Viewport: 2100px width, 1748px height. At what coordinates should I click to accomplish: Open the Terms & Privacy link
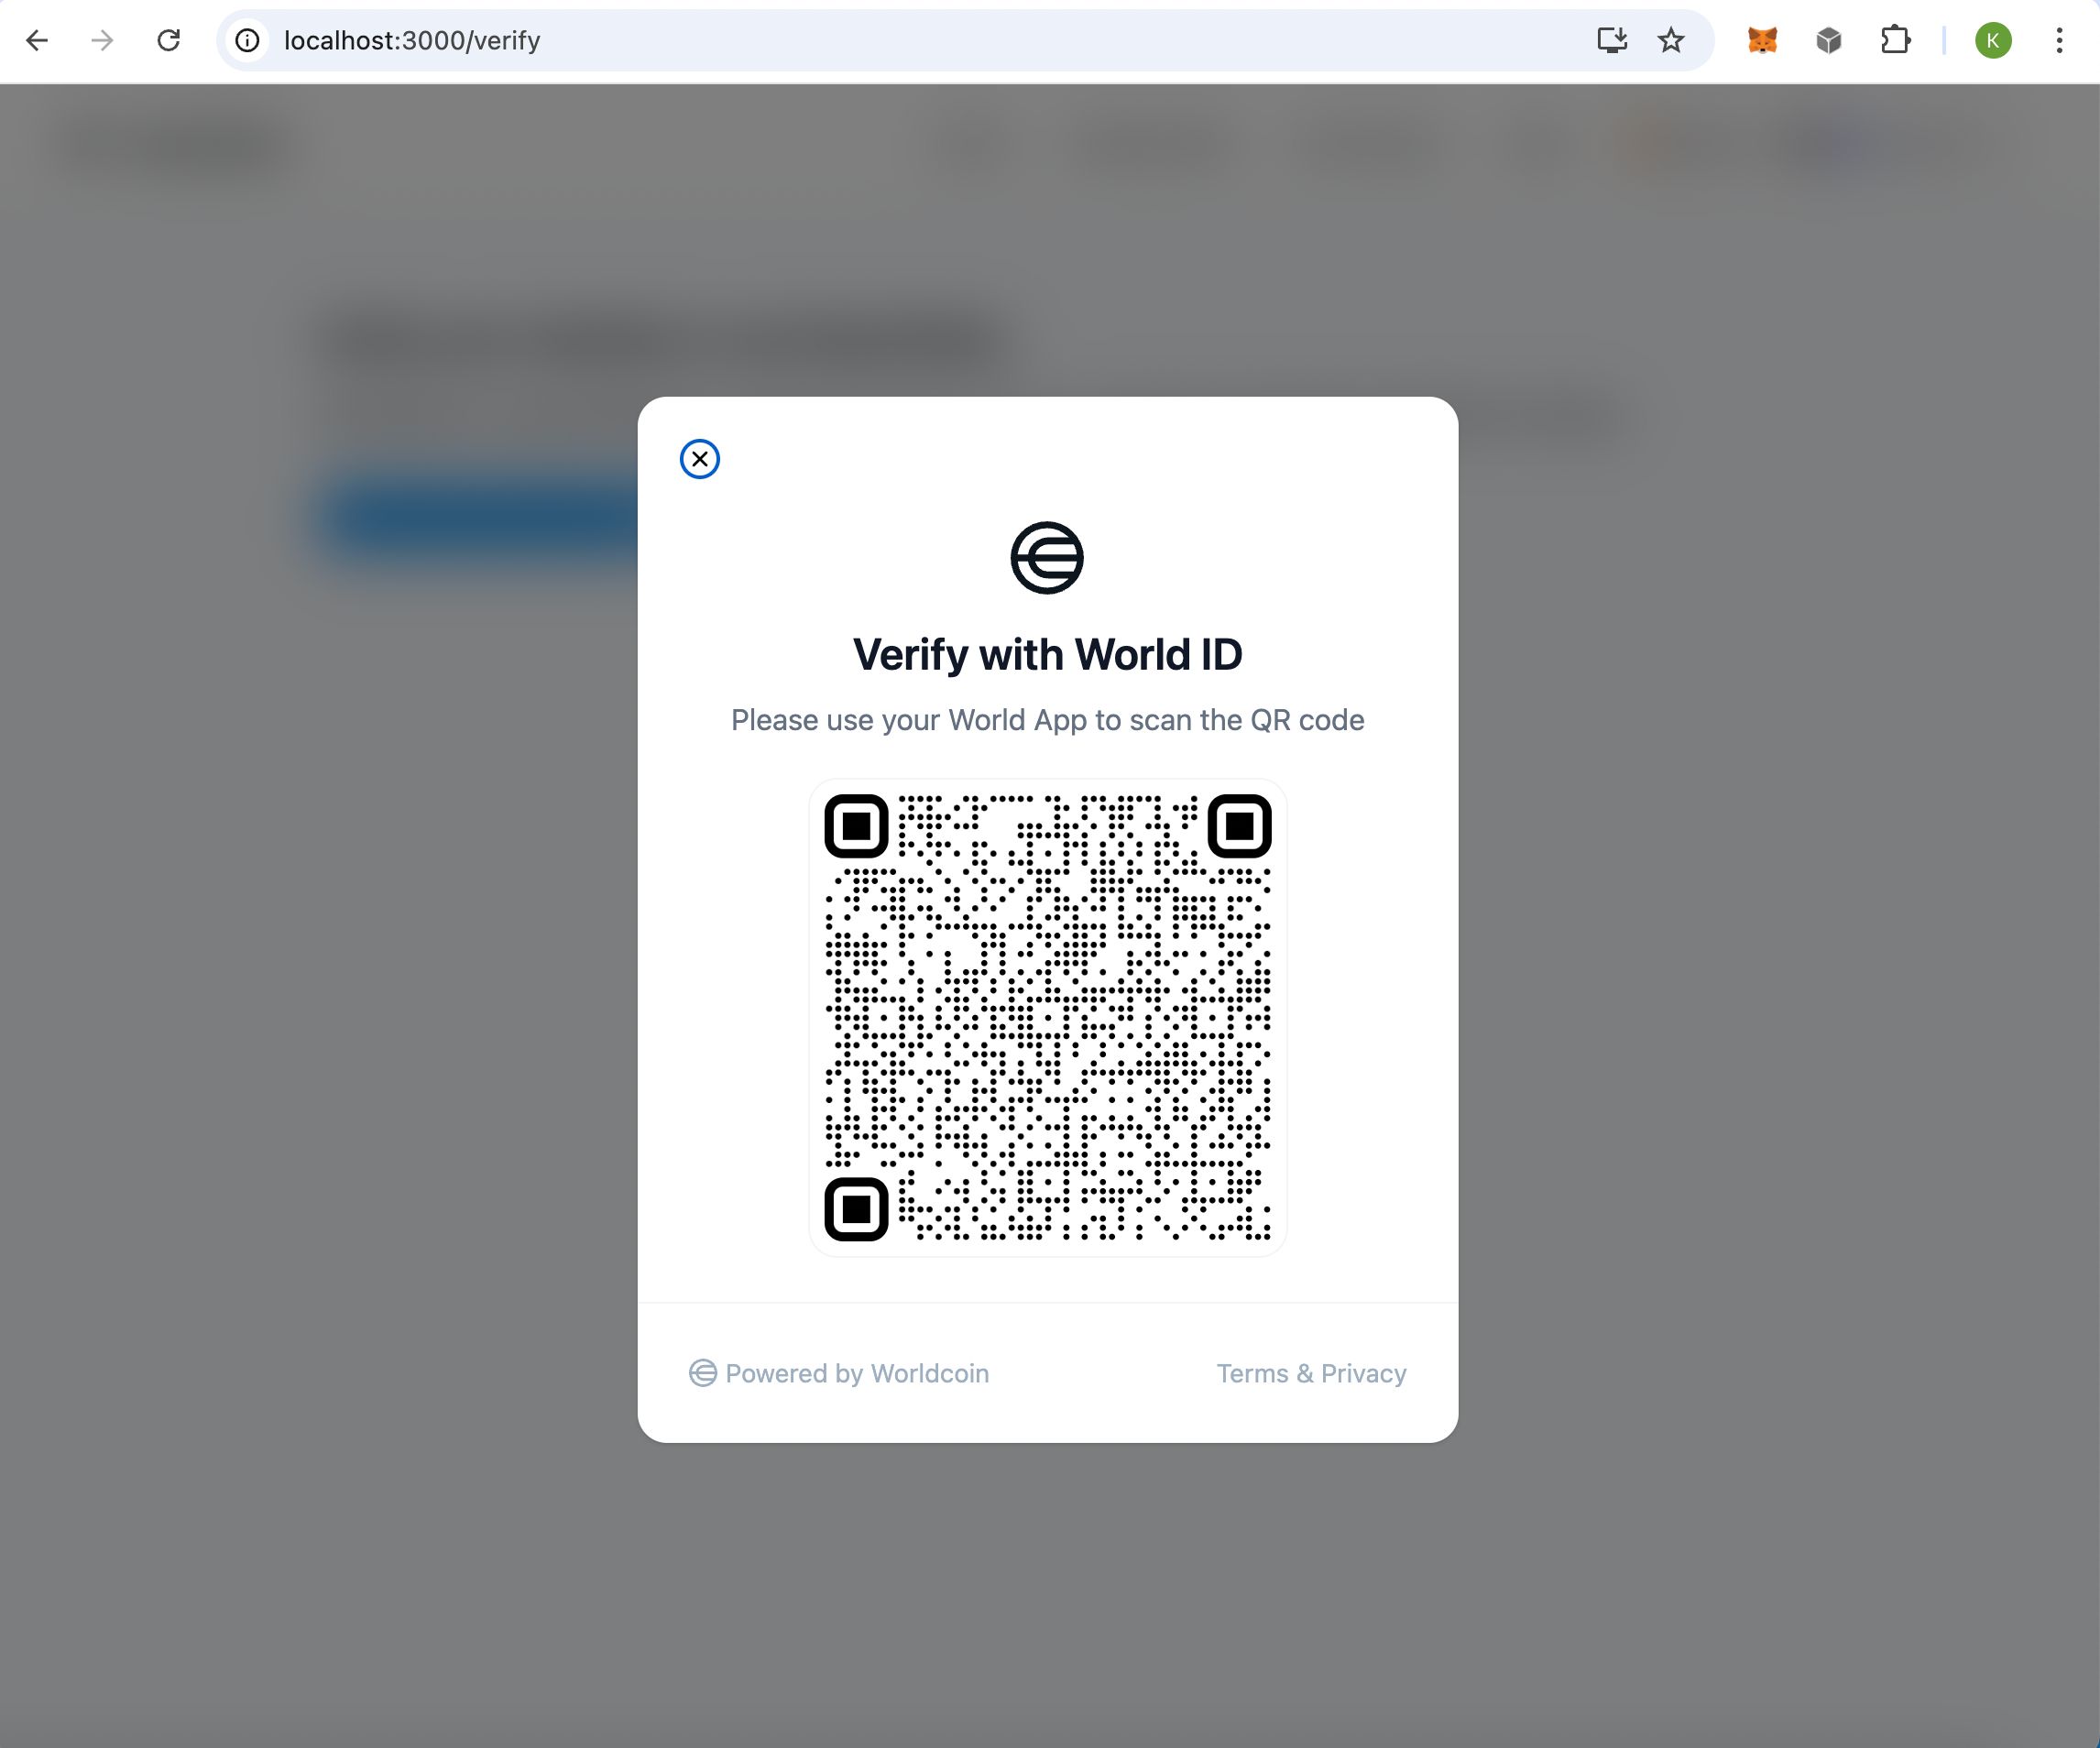point(1311,1373)
